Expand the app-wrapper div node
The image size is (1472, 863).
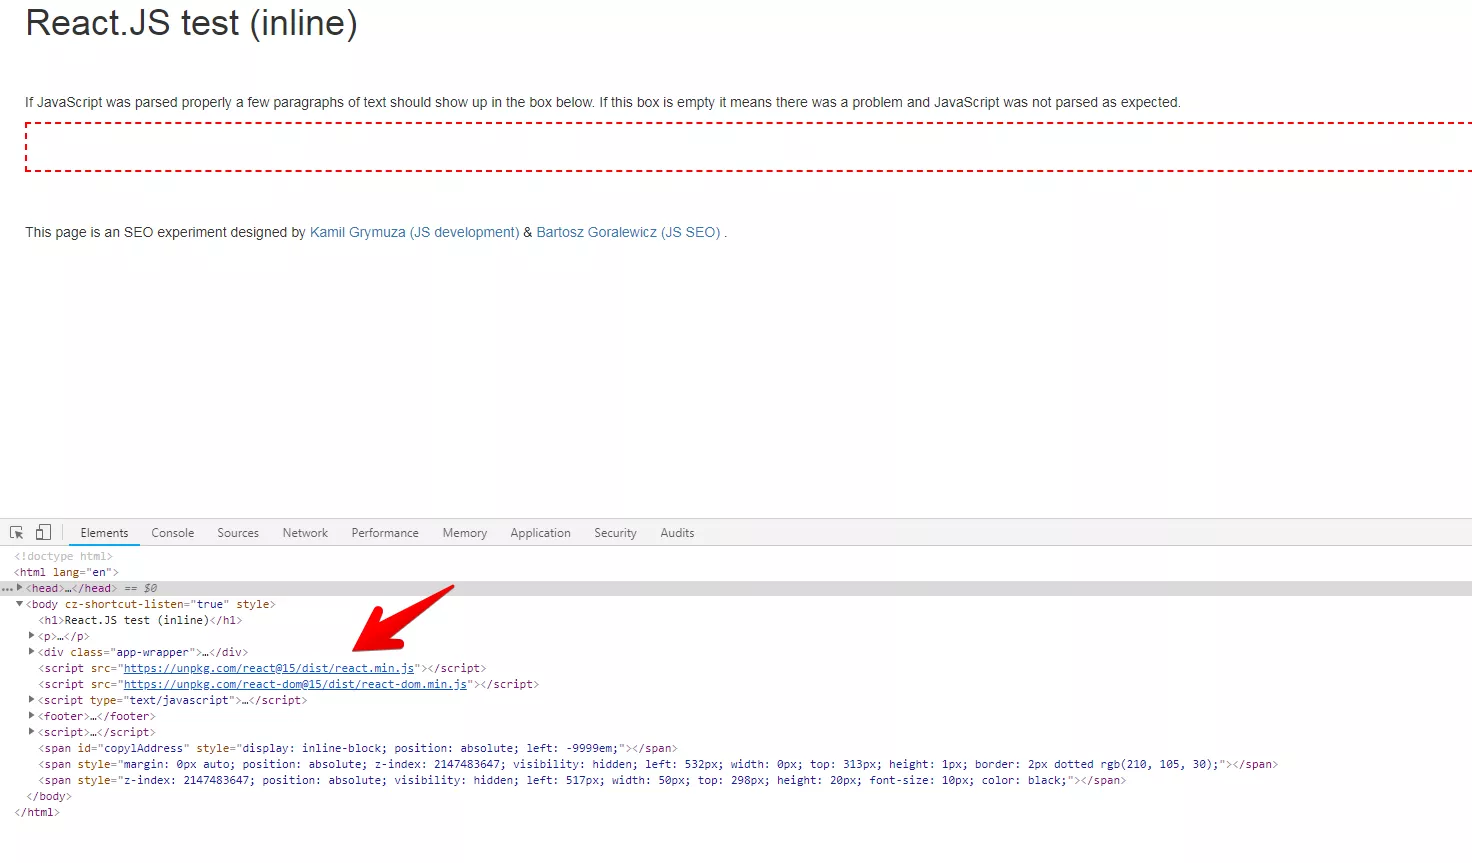31,652
